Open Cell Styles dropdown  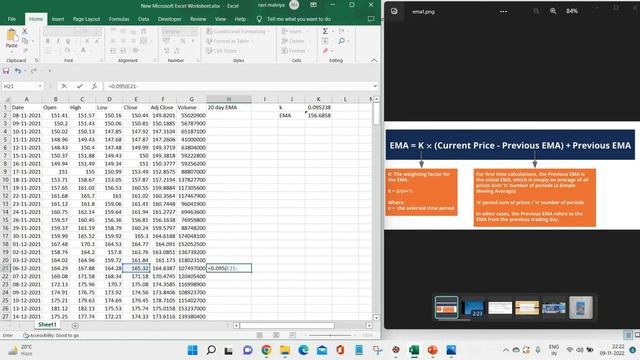223,51
